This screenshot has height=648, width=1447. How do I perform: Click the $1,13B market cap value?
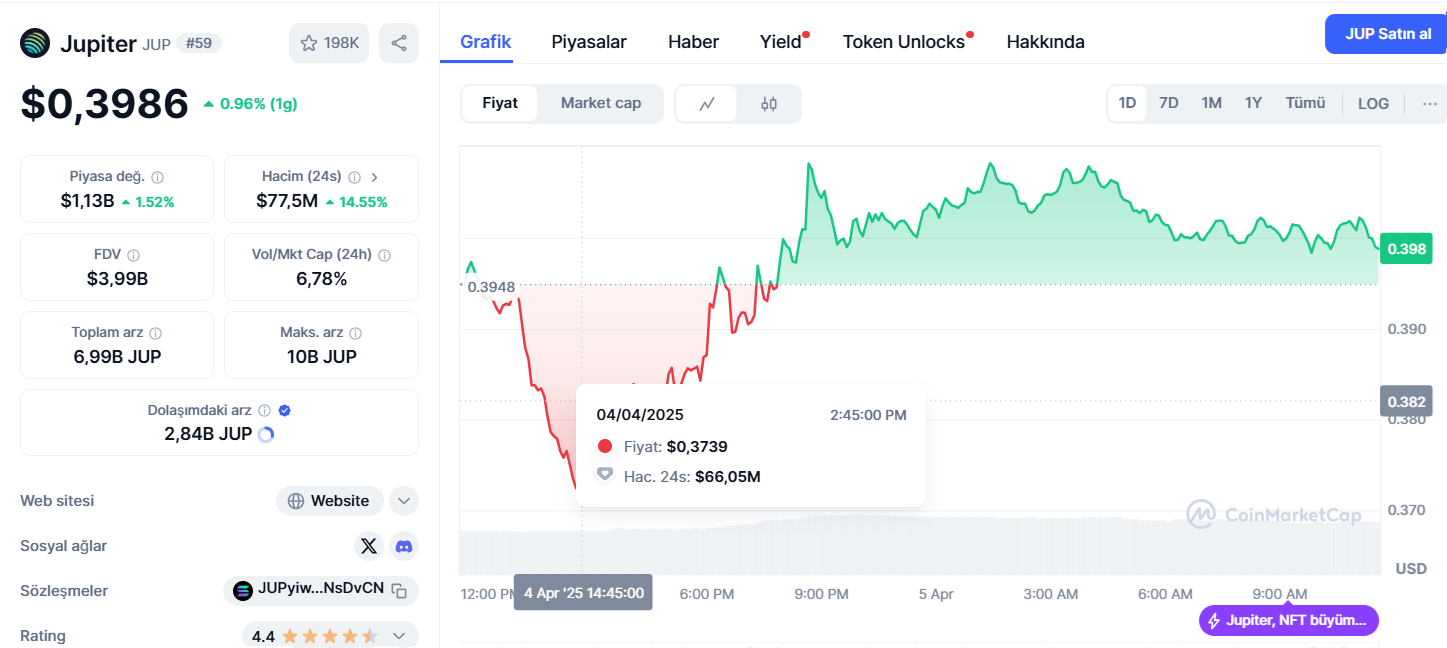click(87, 201)
